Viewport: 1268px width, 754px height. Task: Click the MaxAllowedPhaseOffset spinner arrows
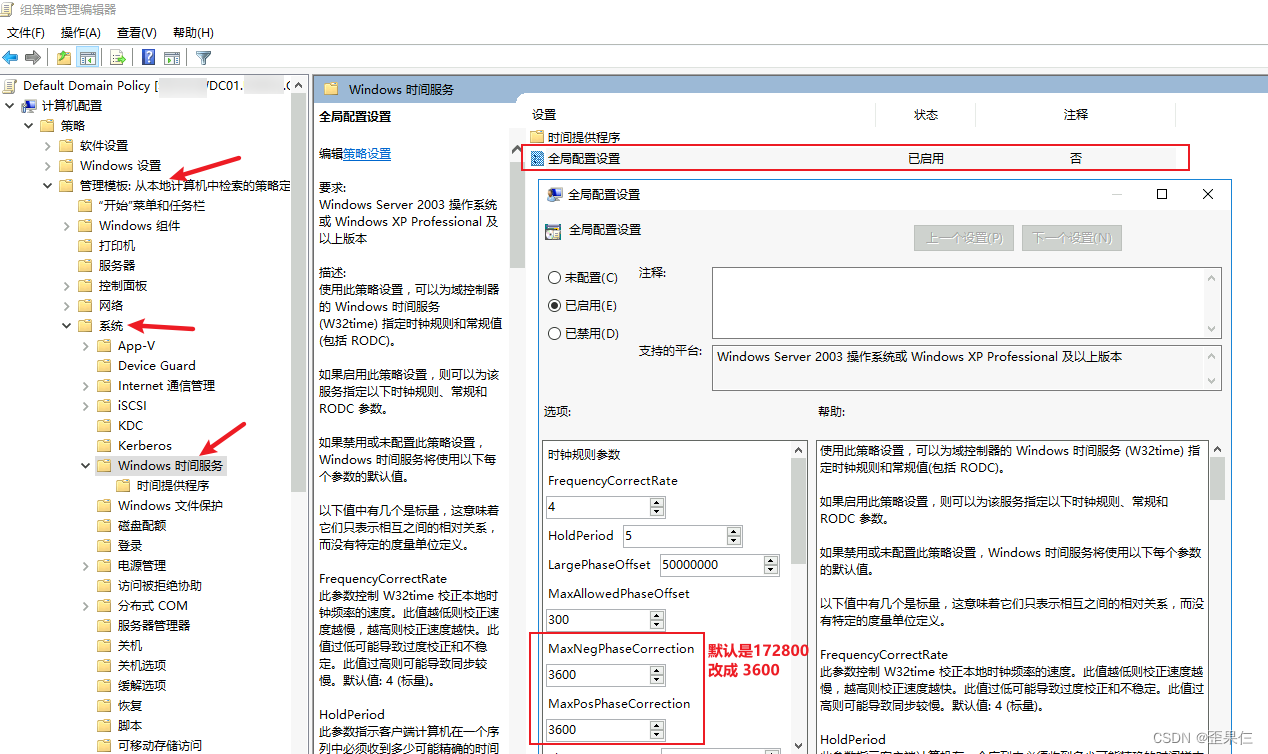click(x=657, y=620)
